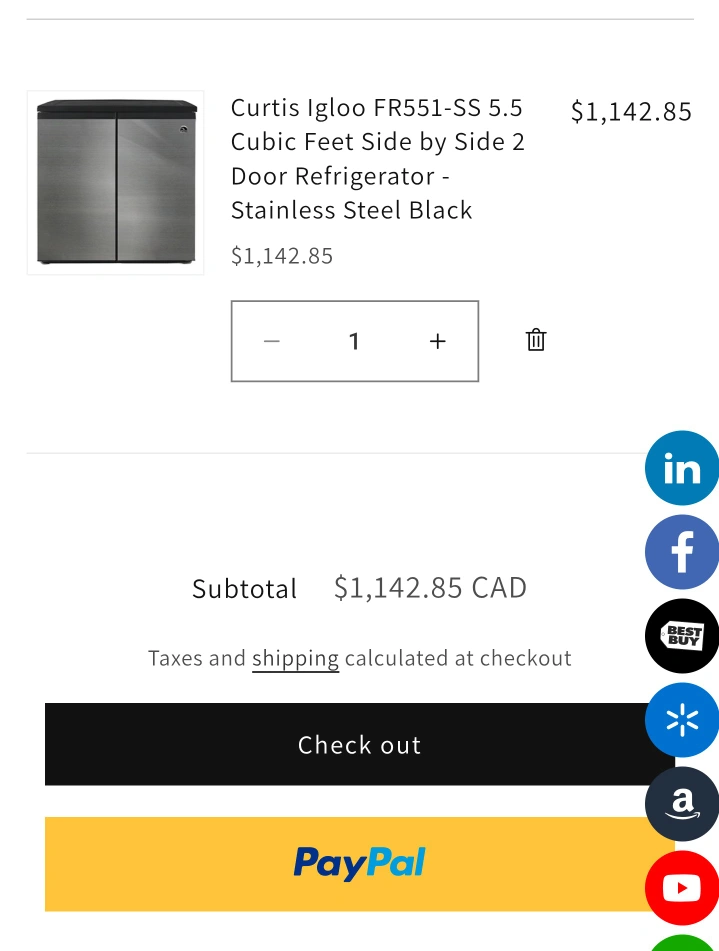Decrease quantity with the minus button

(272, 341)
